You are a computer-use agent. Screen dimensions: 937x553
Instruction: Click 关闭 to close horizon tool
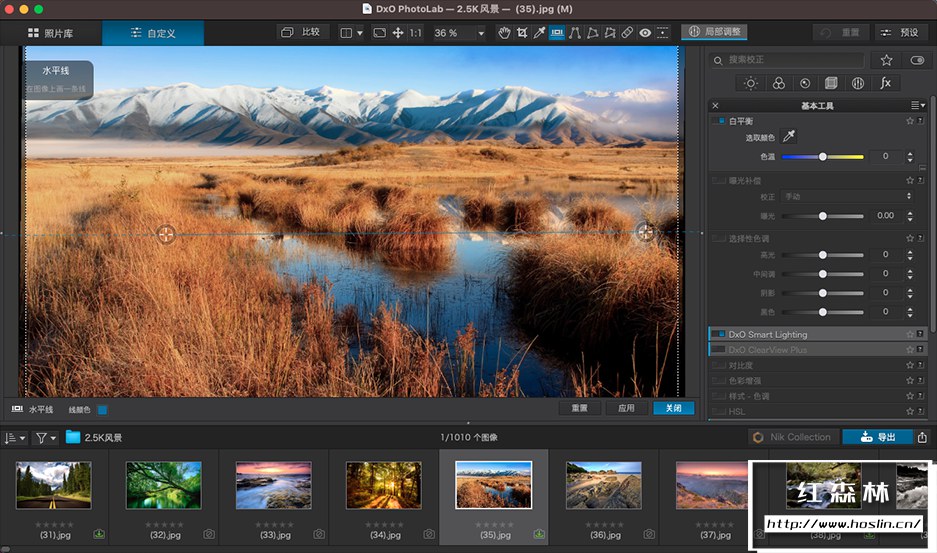pyautogui.click(x=673, y=408)
